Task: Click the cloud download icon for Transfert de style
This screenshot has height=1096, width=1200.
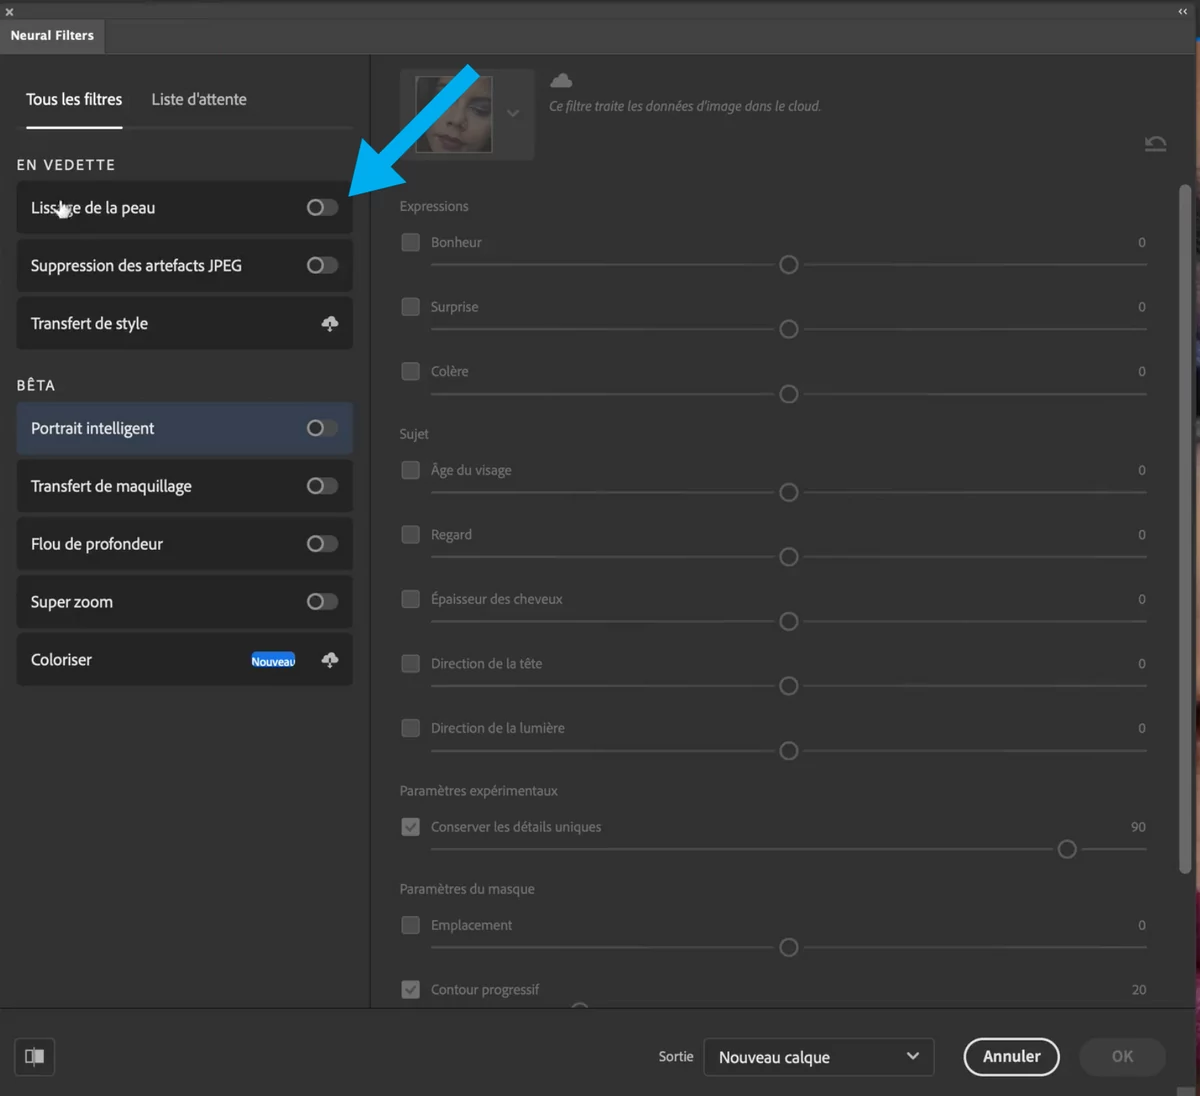Action: click(x=330, y=323)
